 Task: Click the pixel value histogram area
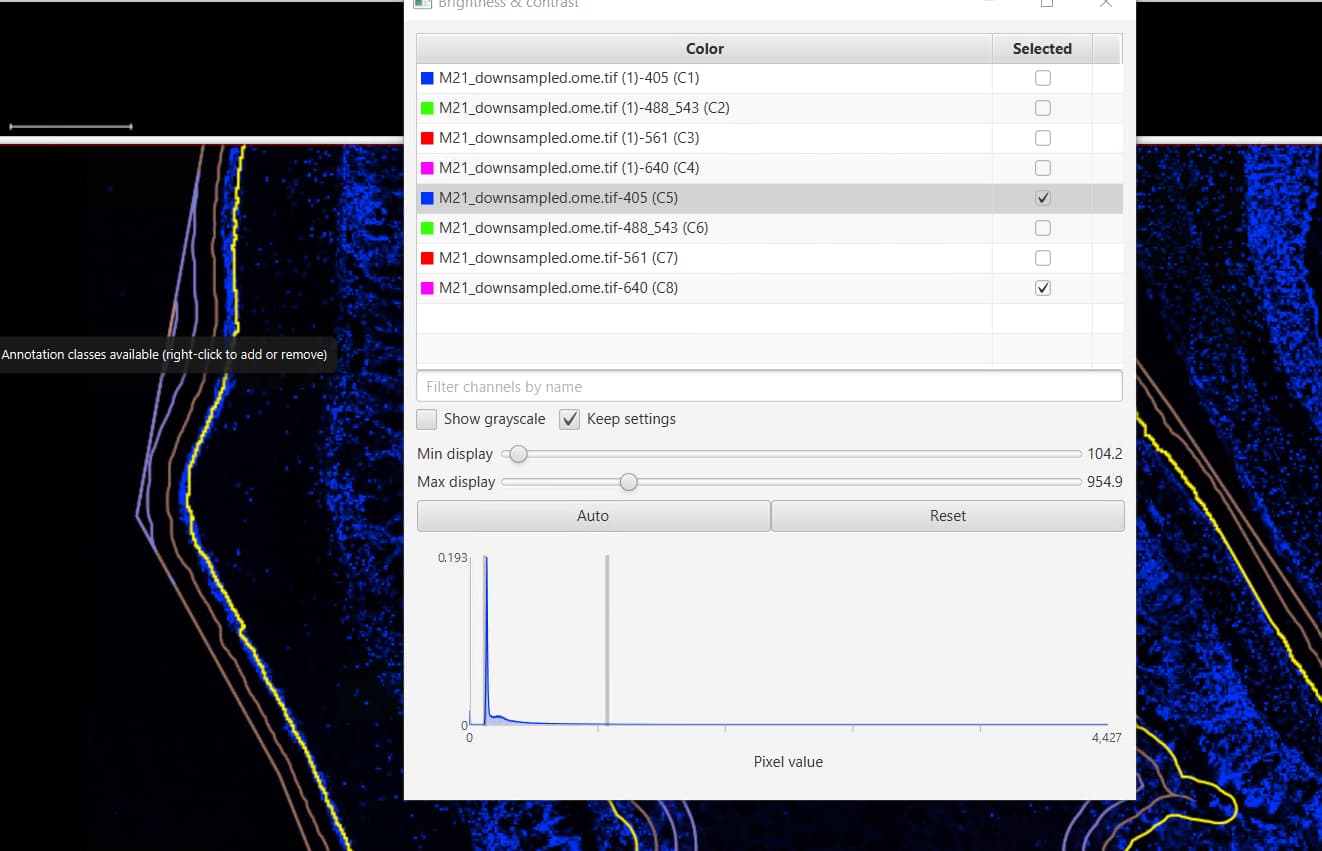789,640
